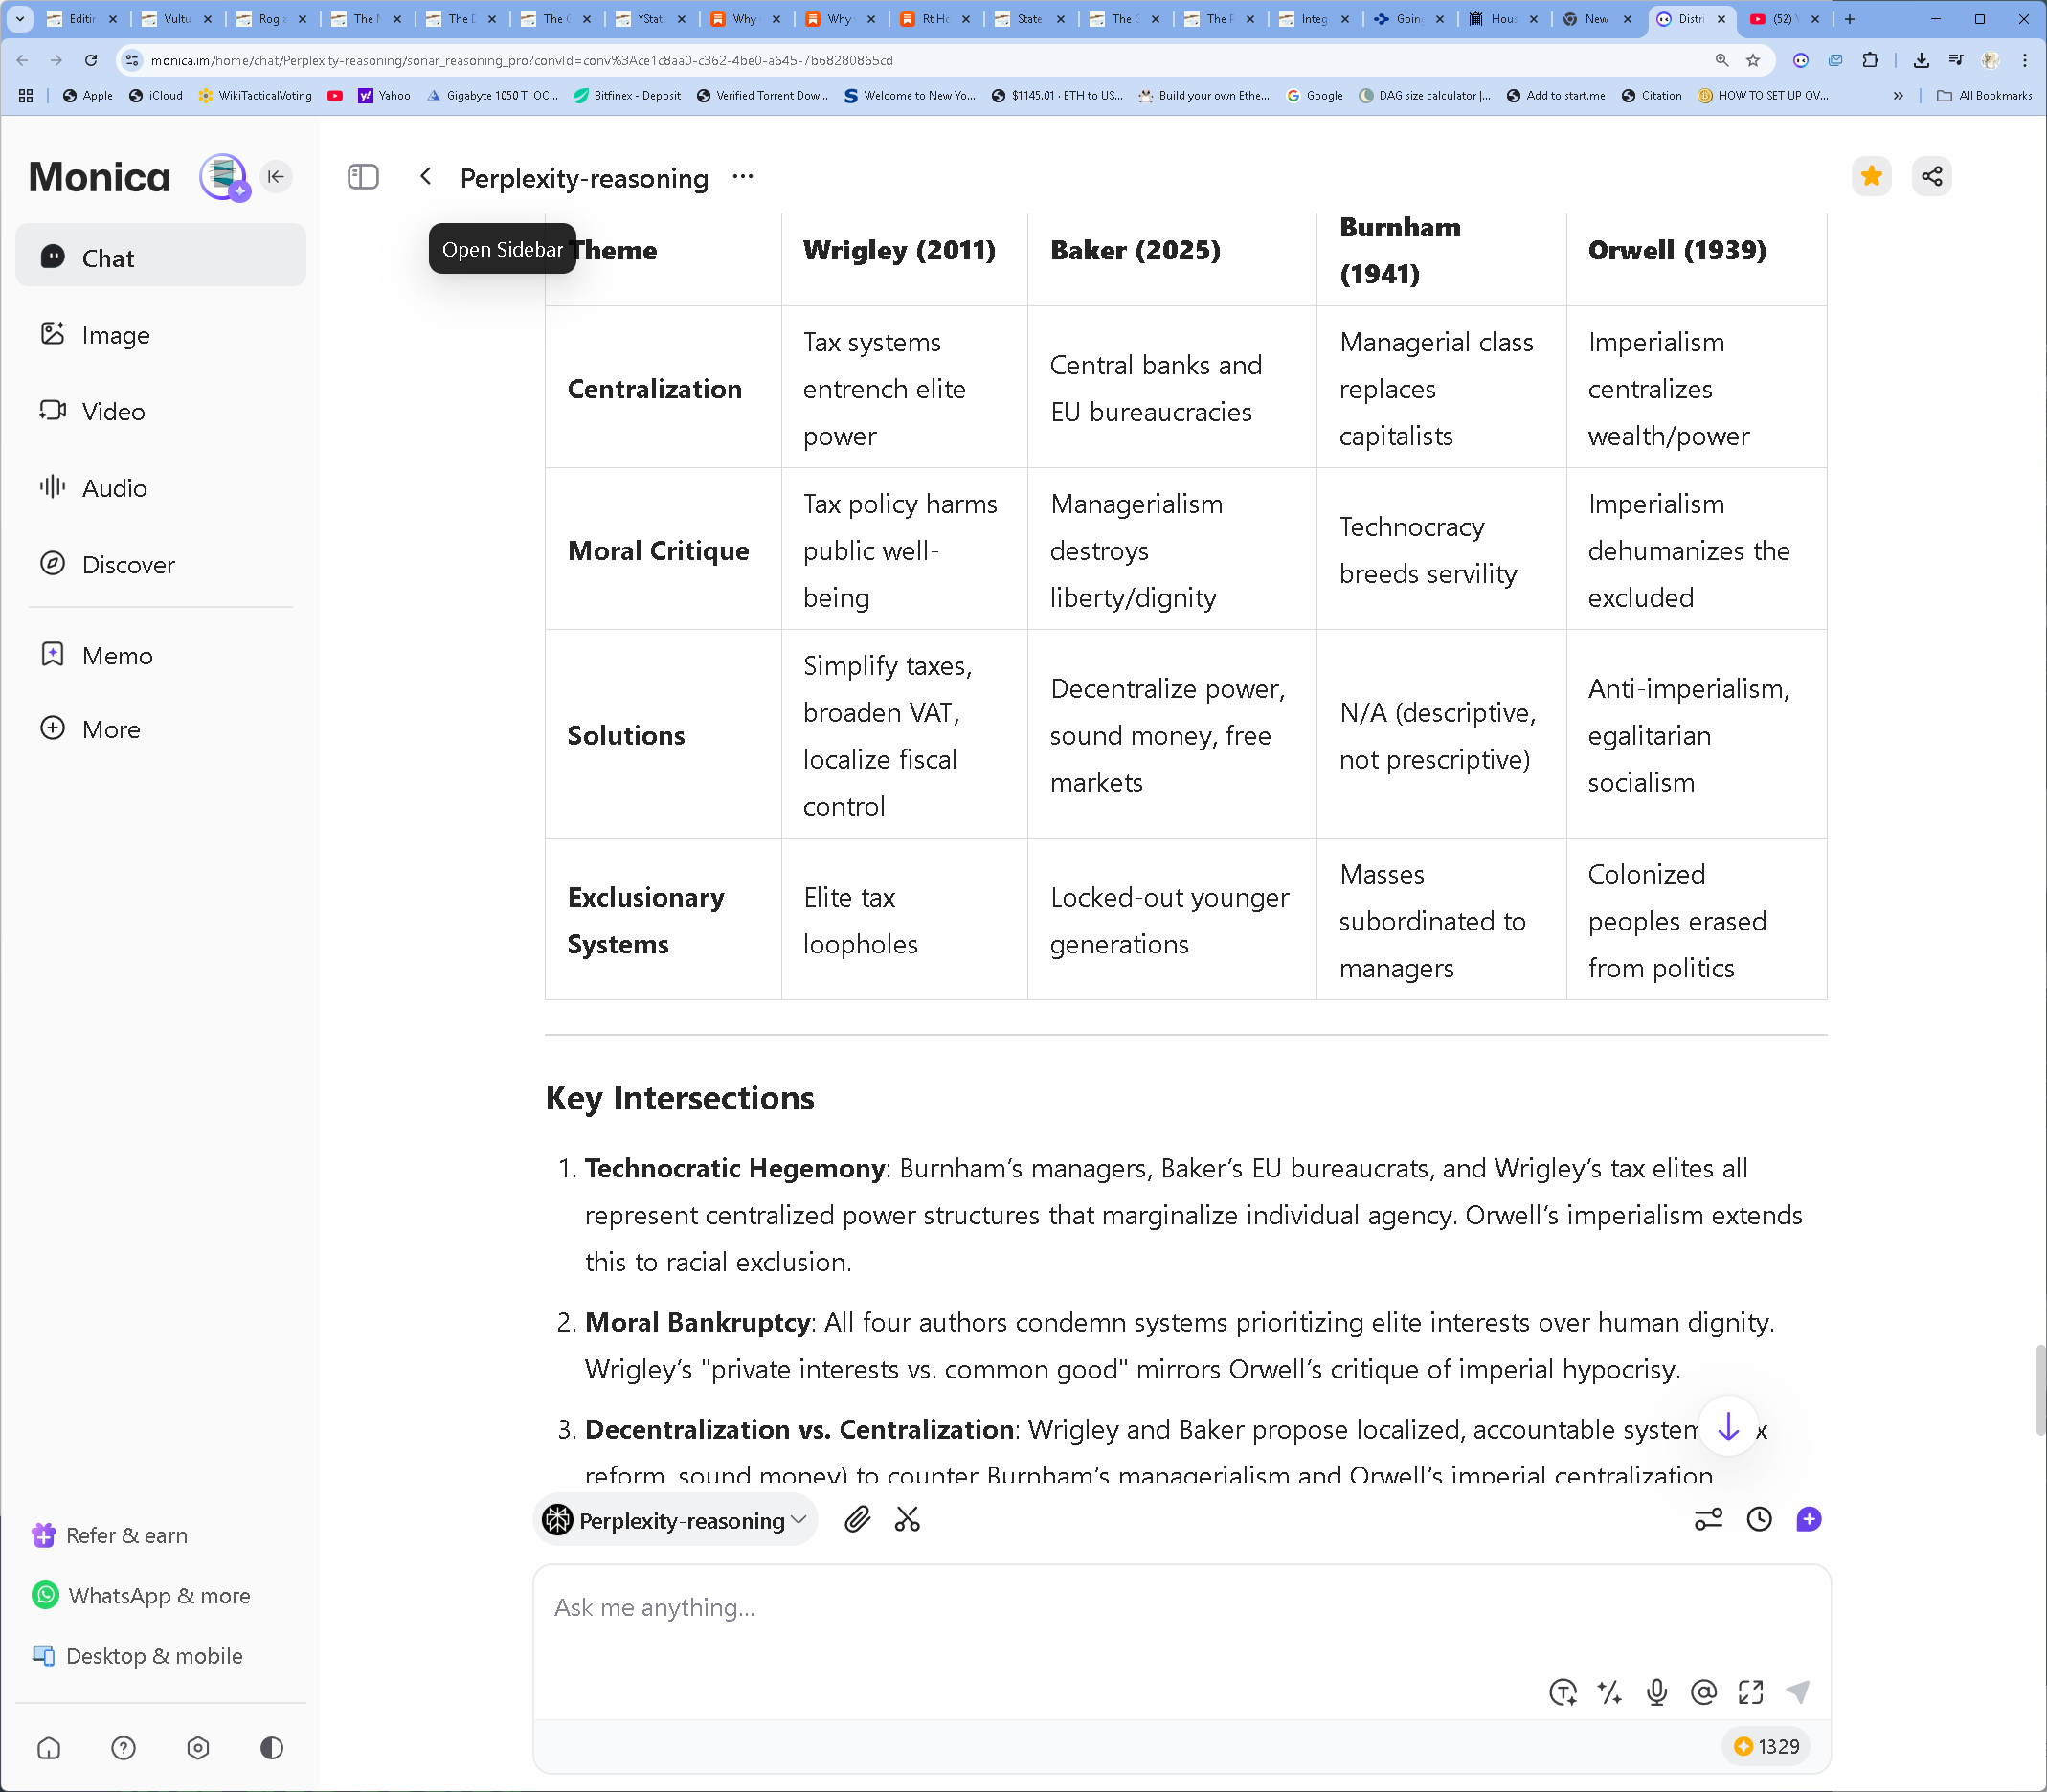
Task: Open the Audio section in sidebar
Action: click(160, 488)
